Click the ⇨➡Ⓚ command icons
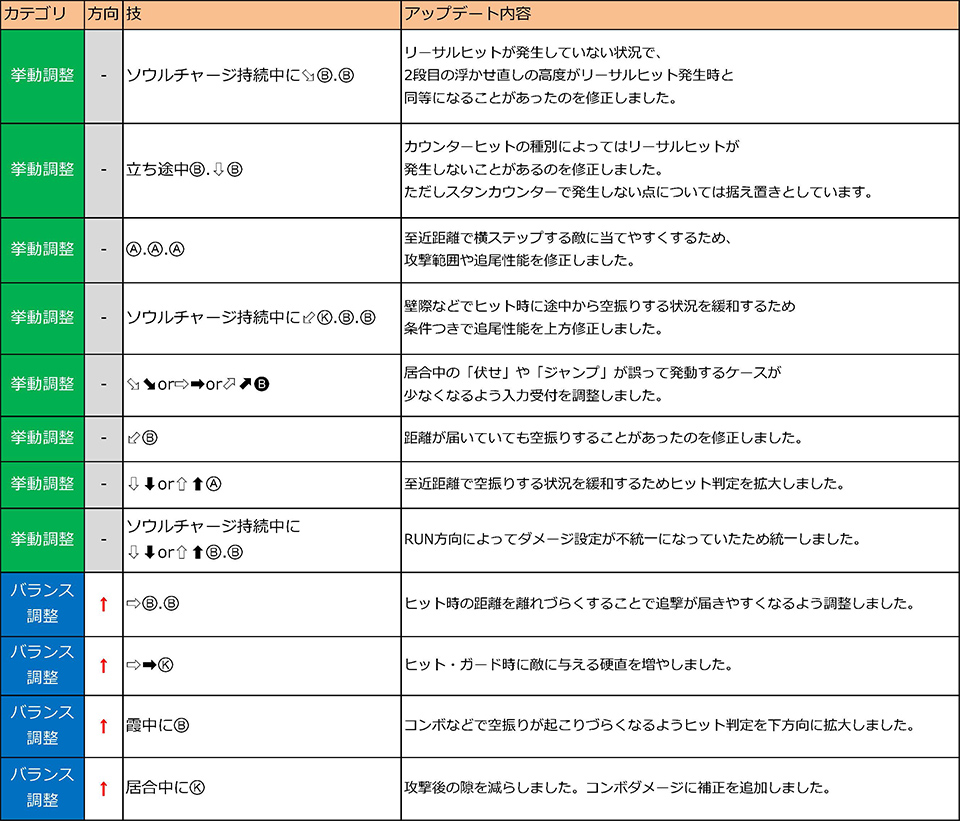The image size is (960, 821). (150, 665)
